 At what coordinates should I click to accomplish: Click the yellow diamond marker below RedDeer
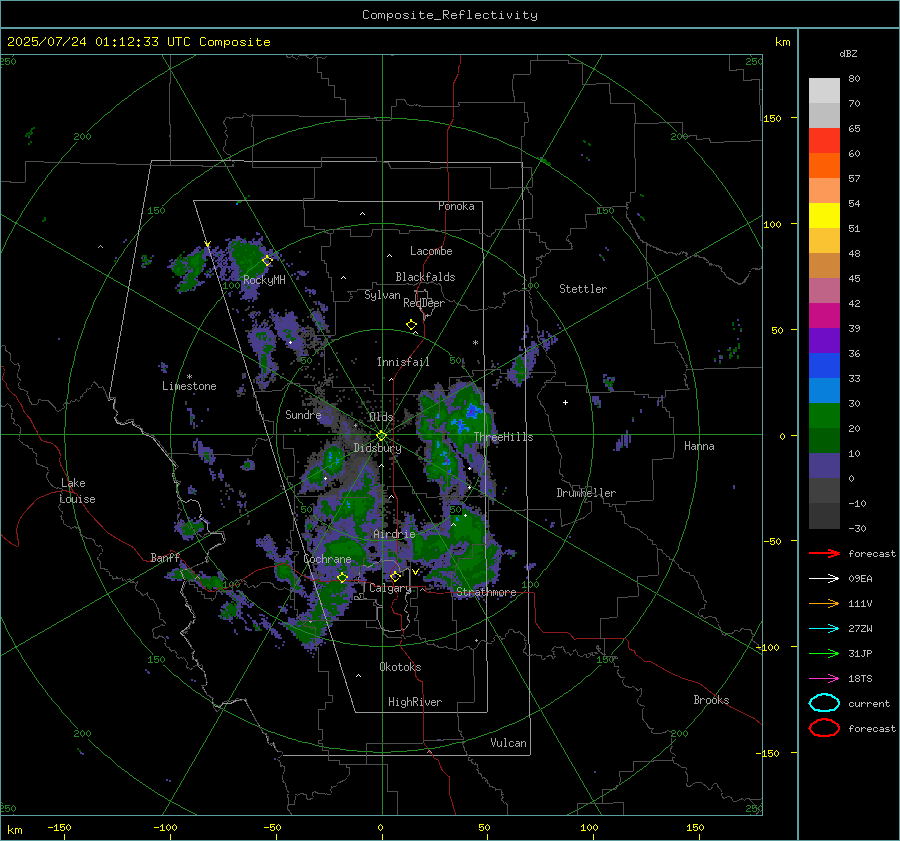(x=411, y=325)
